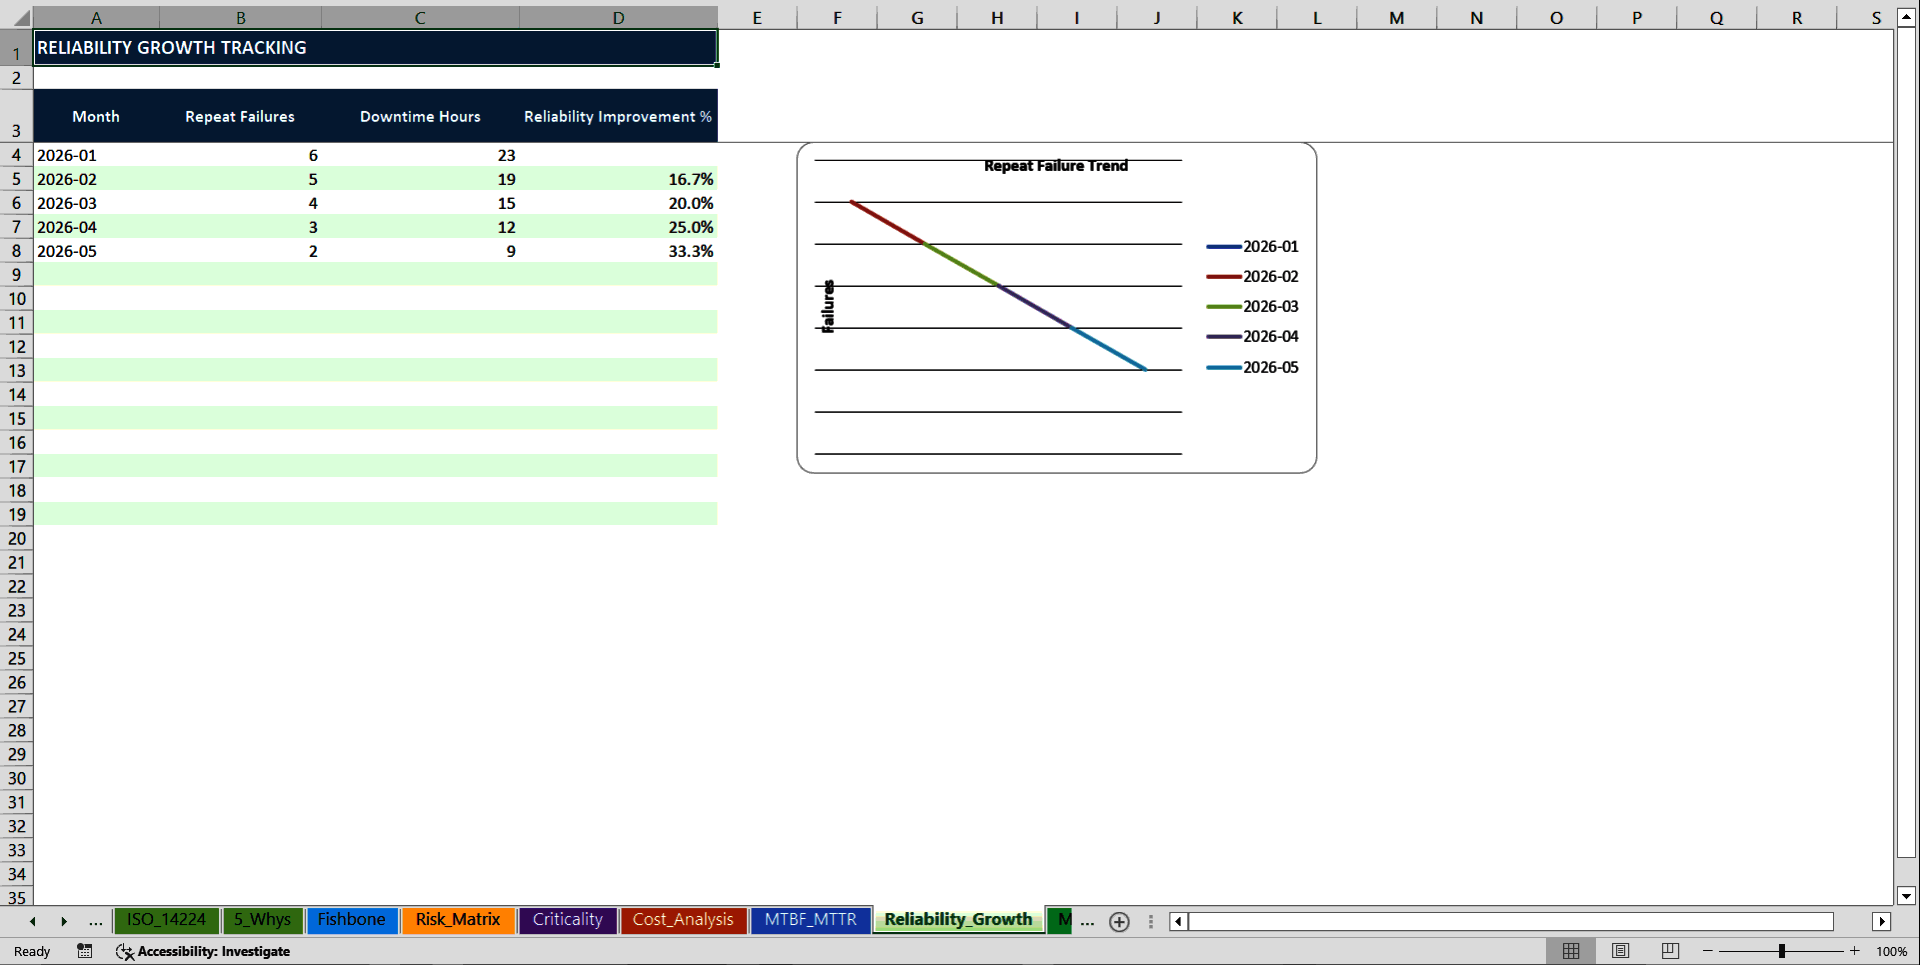
Task: Open the Fishbone sheet tab
Action: (x=352, y=920)
